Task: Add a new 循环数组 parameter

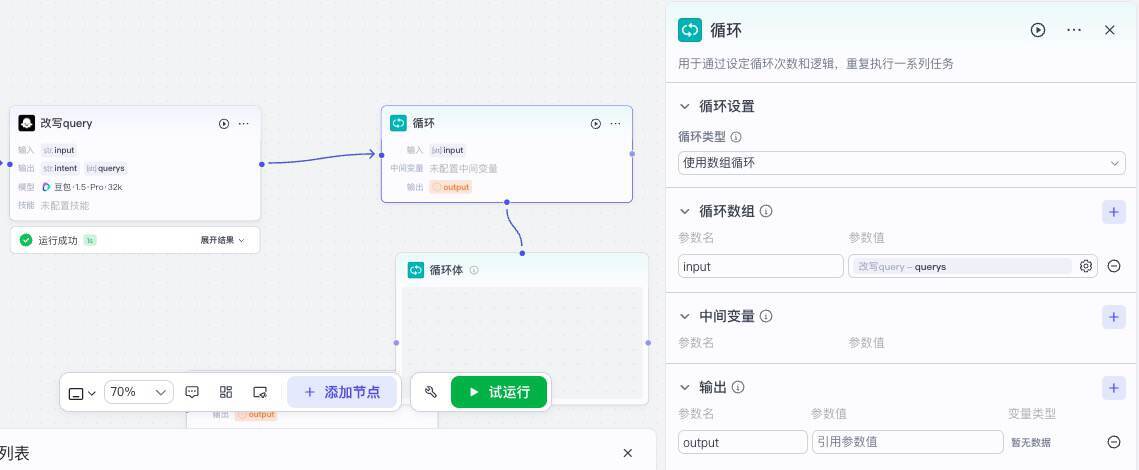Action: click(1114, 211)
